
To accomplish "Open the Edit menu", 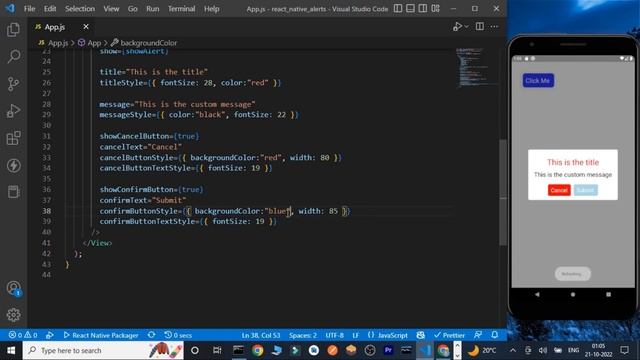I will (x=50, y=9).
